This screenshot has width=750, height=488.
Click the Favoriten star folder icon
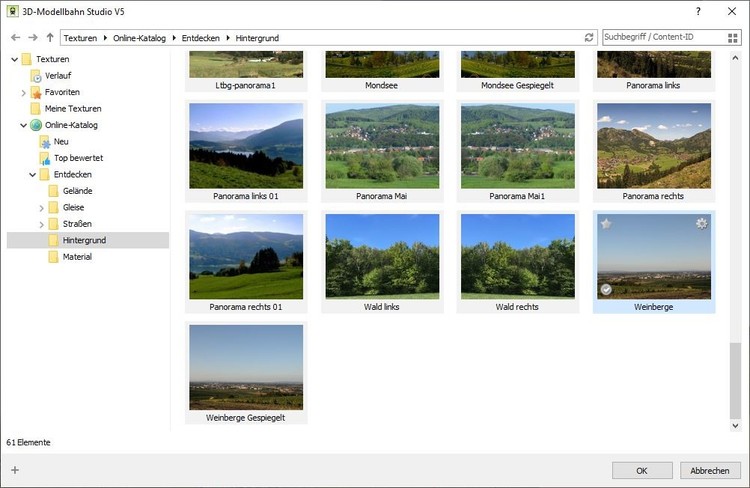coord(36,92)
